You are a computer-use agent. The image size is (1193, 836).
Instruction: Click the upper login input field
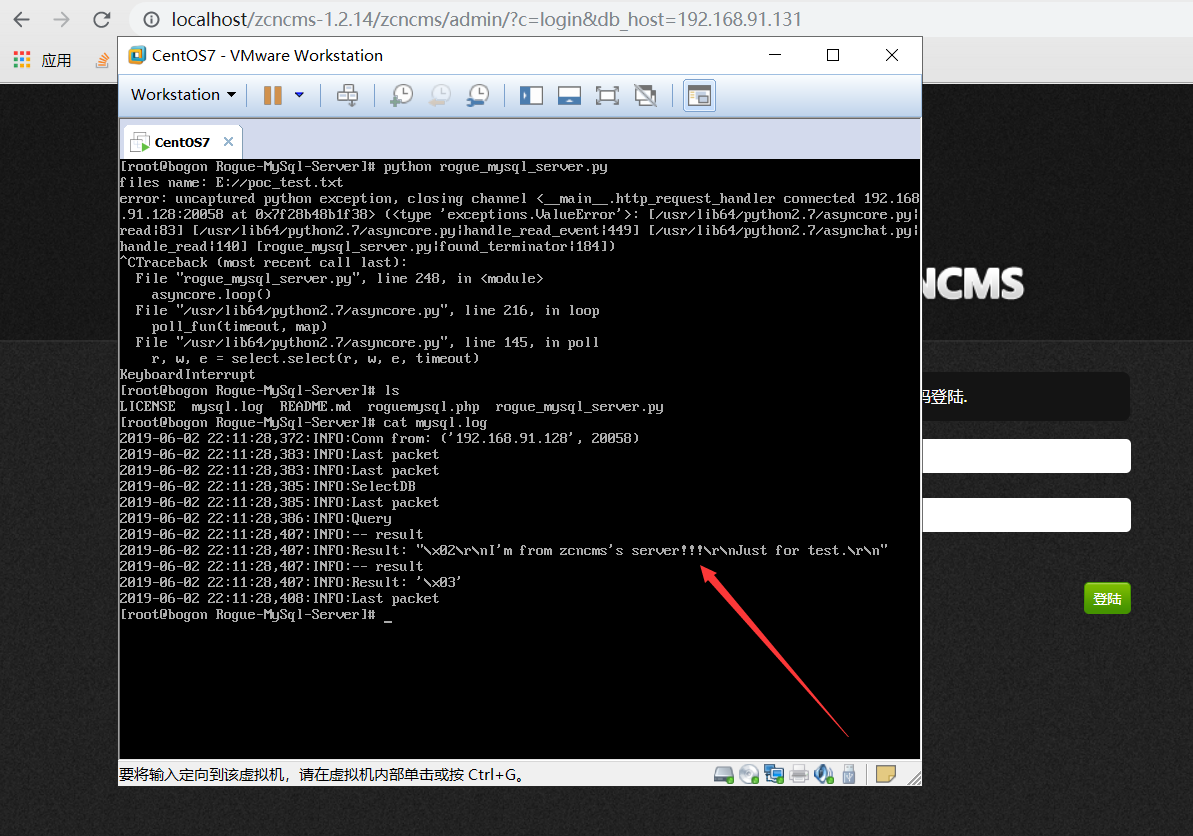click(1026, 456)
